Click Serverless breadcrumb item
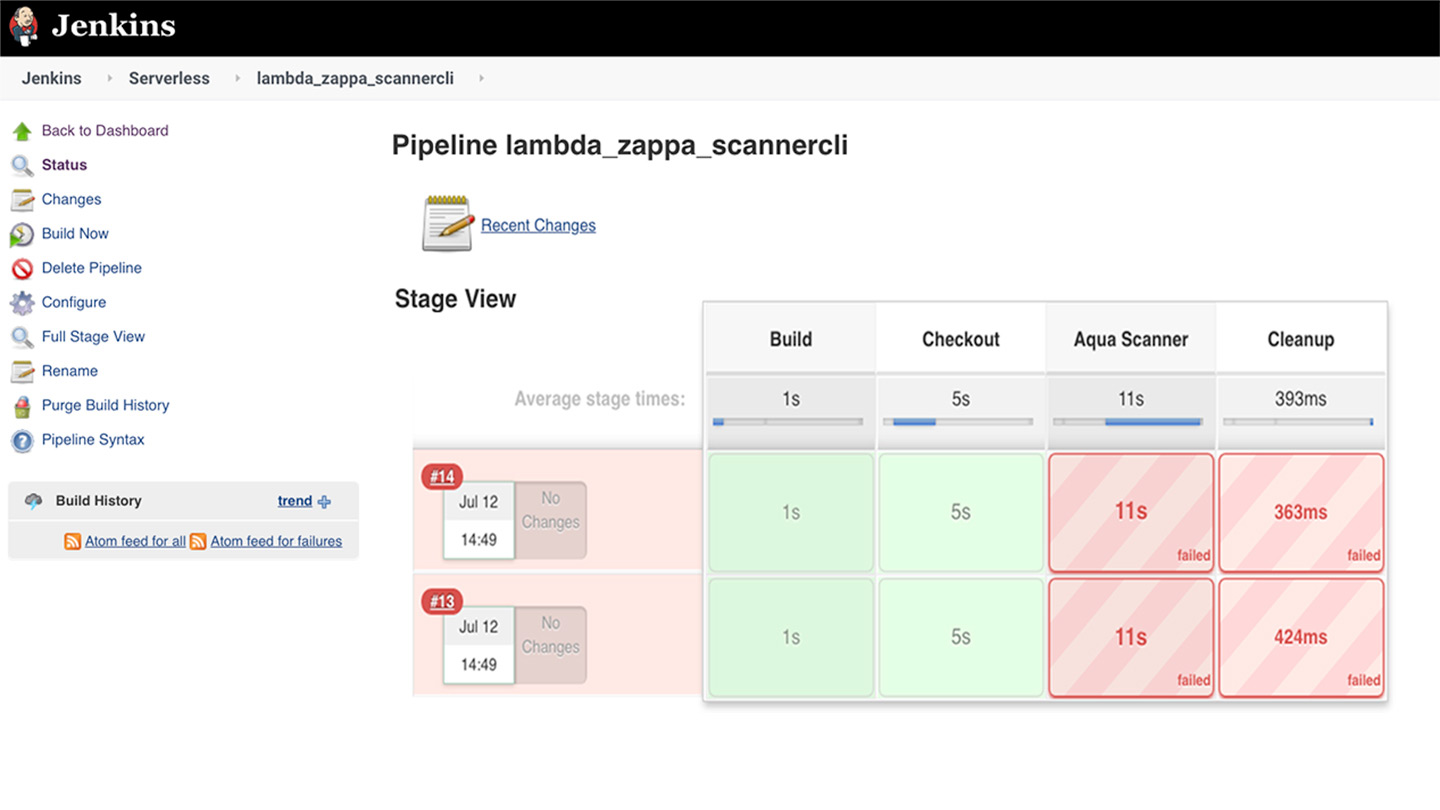This screenshot has height=810, width=1440. point(169,78)
